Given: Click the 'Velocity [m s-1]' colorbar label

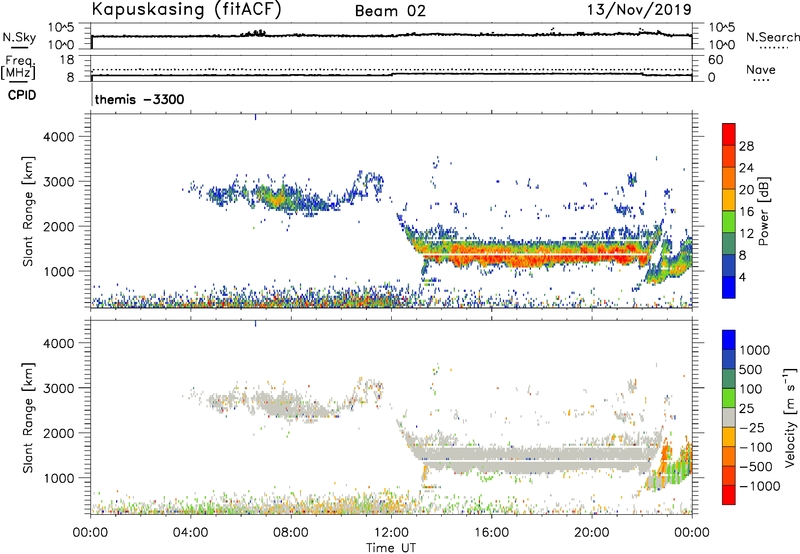Looking at the screenshot, I should (x=790, y=417).
